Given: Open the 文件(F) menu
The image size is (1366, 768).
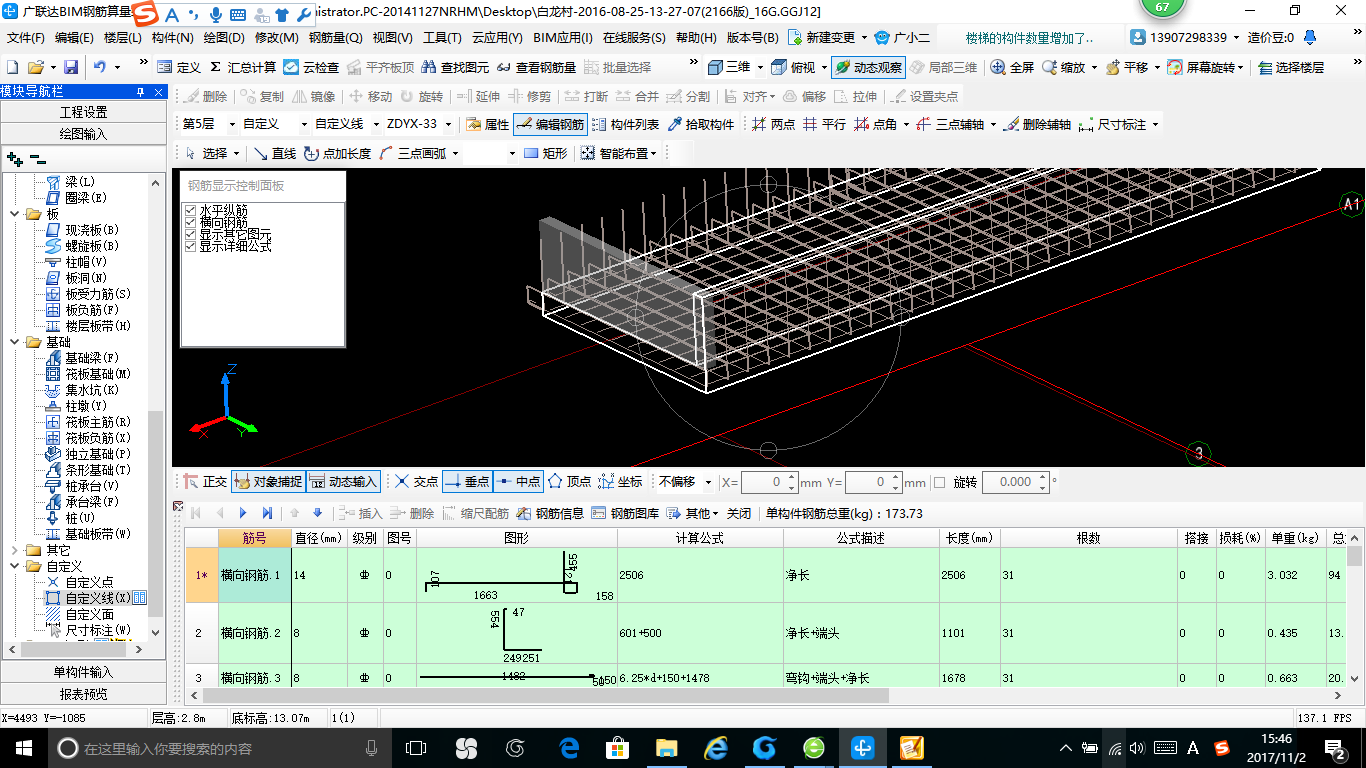Looking at the screenshot, I should (26, 38).
